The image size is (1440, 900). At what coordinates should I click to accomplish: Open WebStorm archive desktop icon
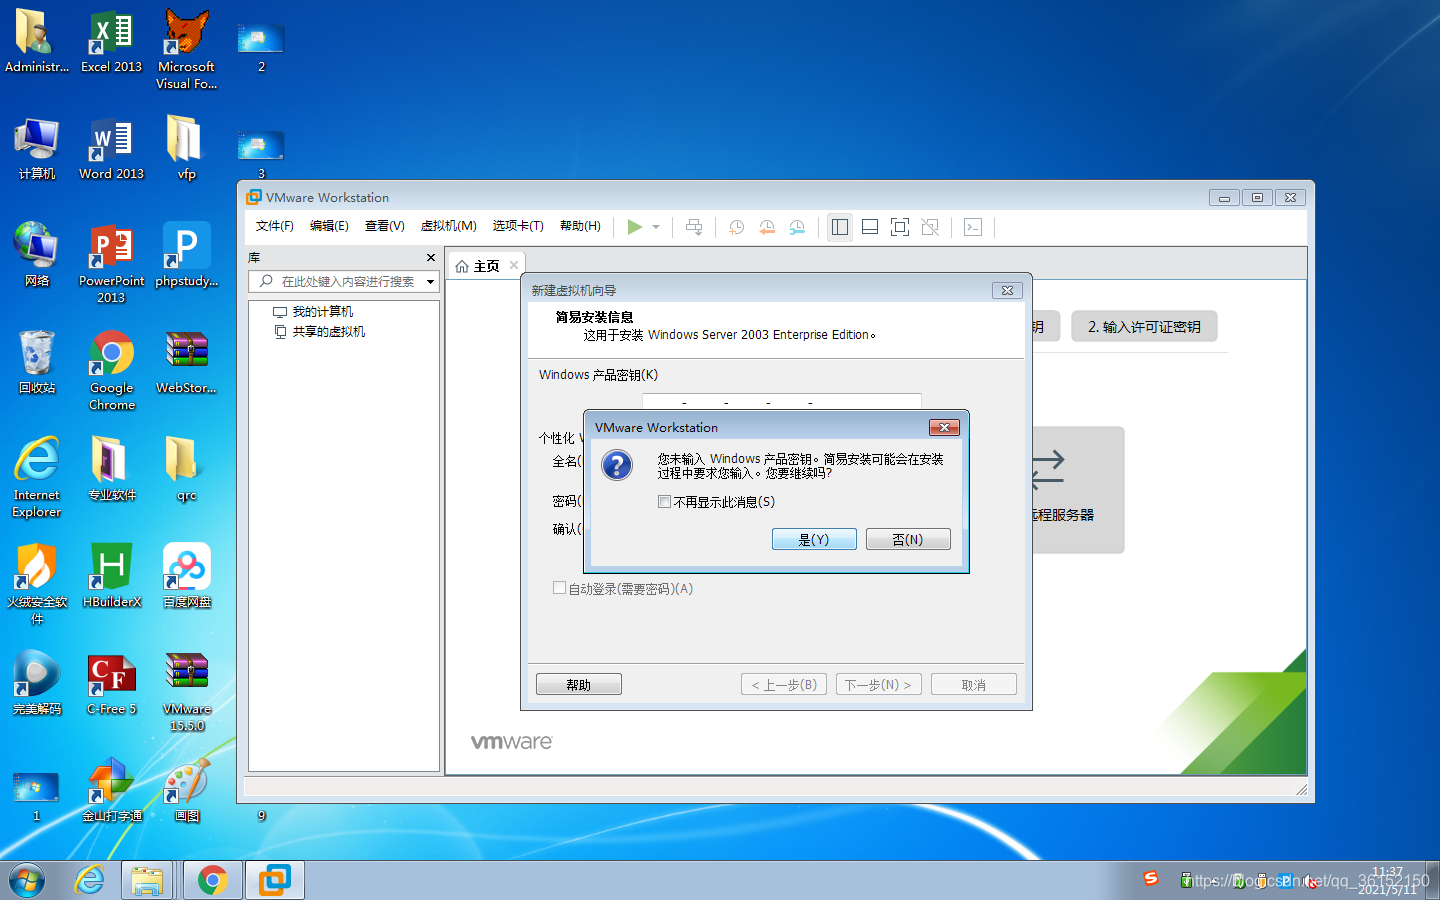[186, 363]
